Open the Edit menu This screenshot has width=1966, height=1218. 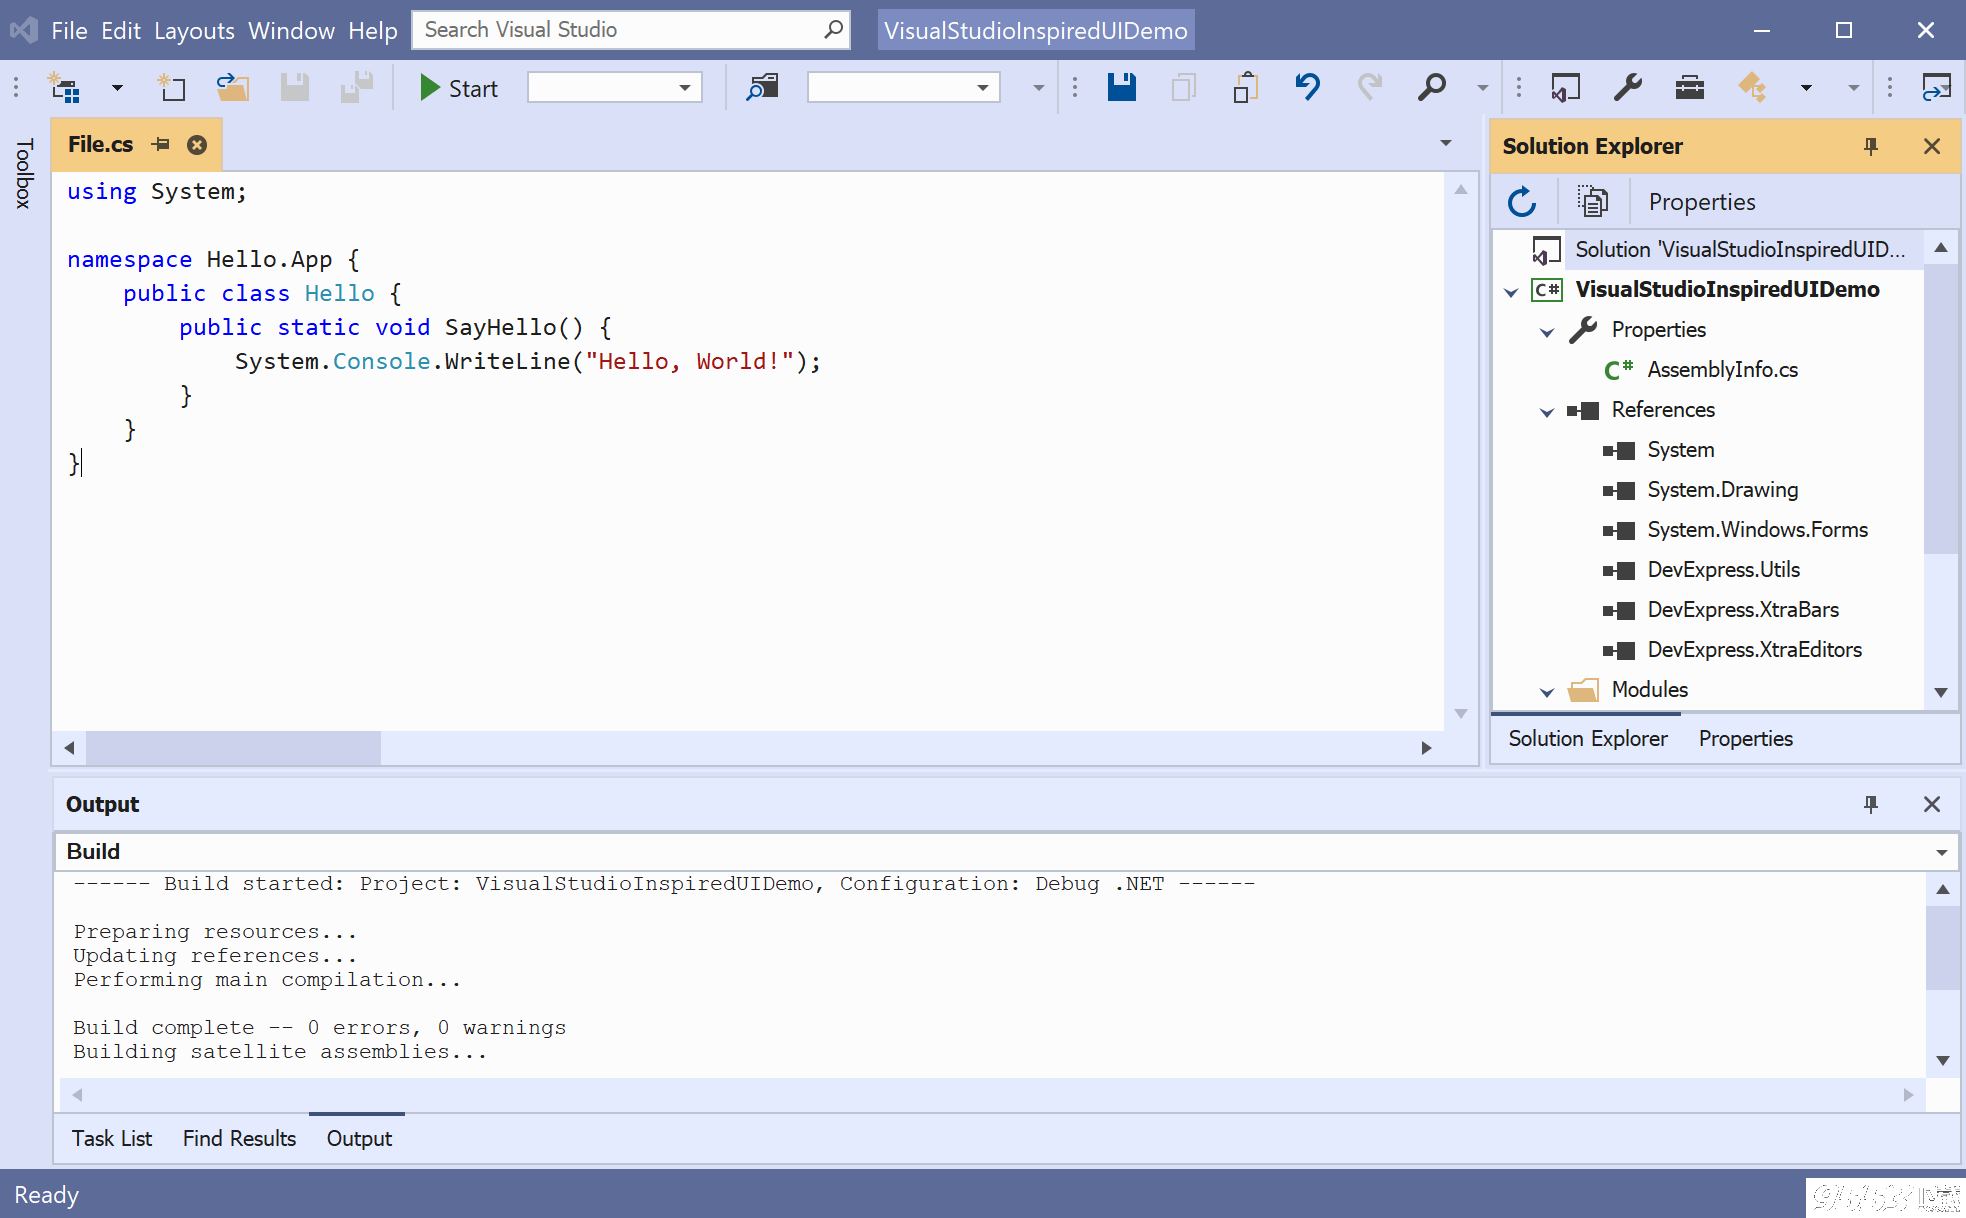(x=121, y=30)
